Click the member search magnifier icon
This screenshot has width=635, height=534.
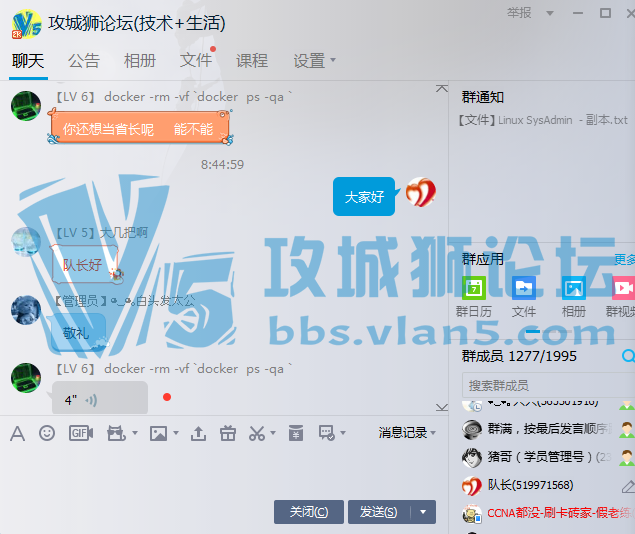[x=628, y=356]
